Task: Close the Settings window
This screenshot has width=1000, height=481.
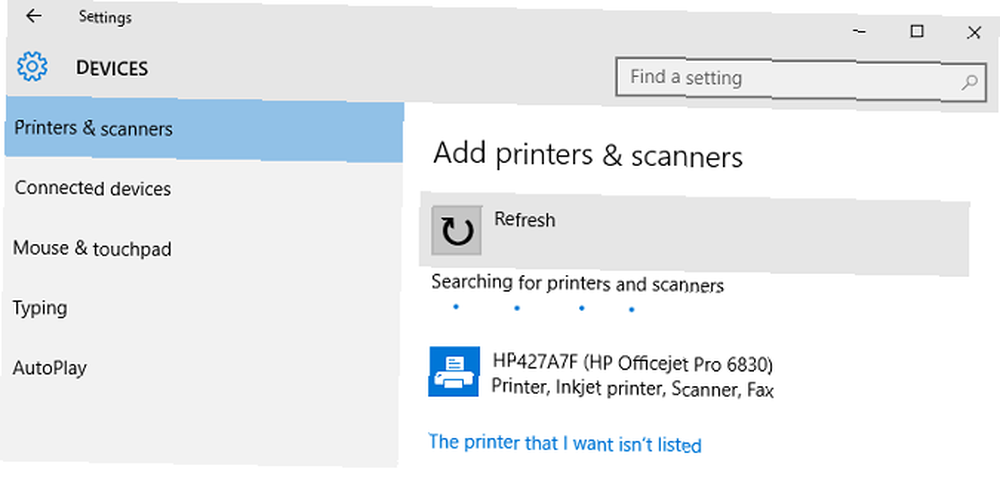Action: (x=973, y=33)
